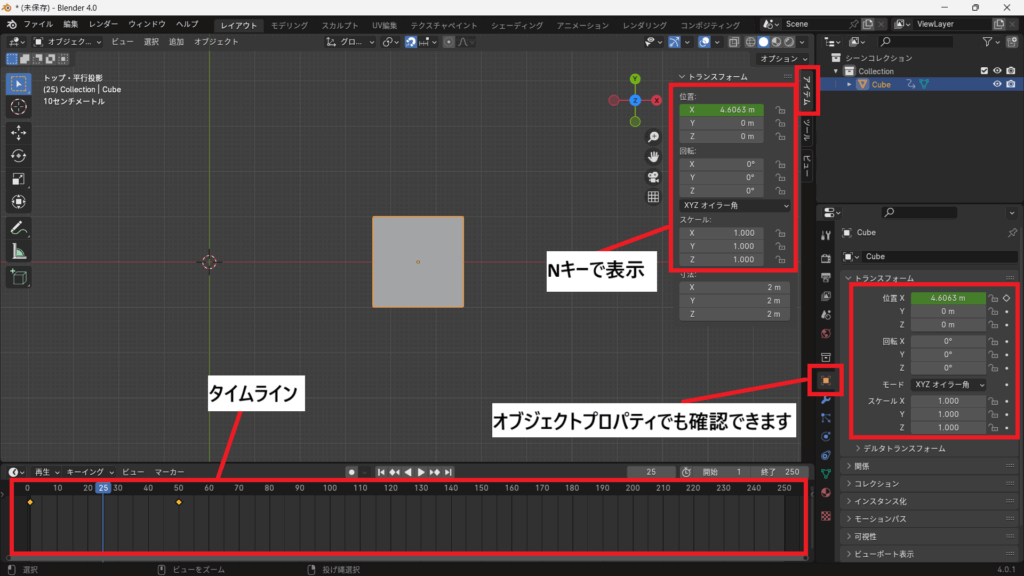The width and height of the screenshot is (1024, 576).
Task: Open the ファイル menu
Action: pyautogui.click(x=38, y=24)
